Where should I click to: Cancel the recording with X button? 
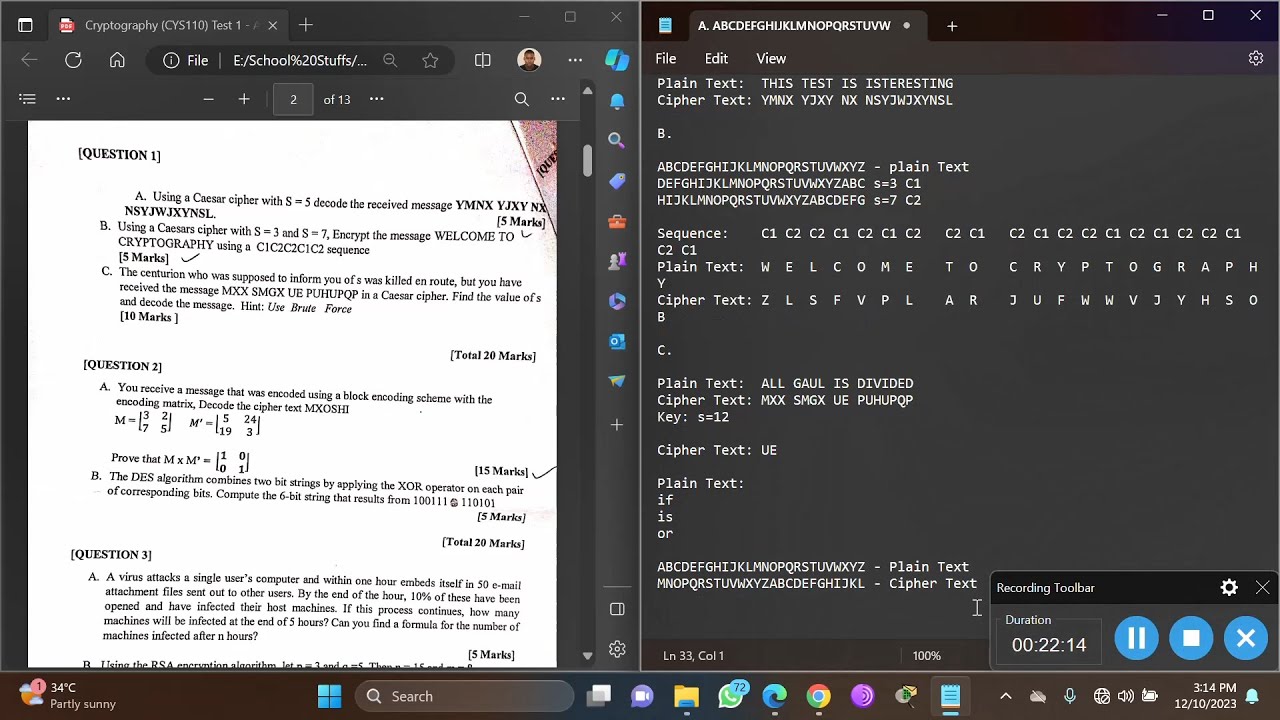click(1246, 638)
